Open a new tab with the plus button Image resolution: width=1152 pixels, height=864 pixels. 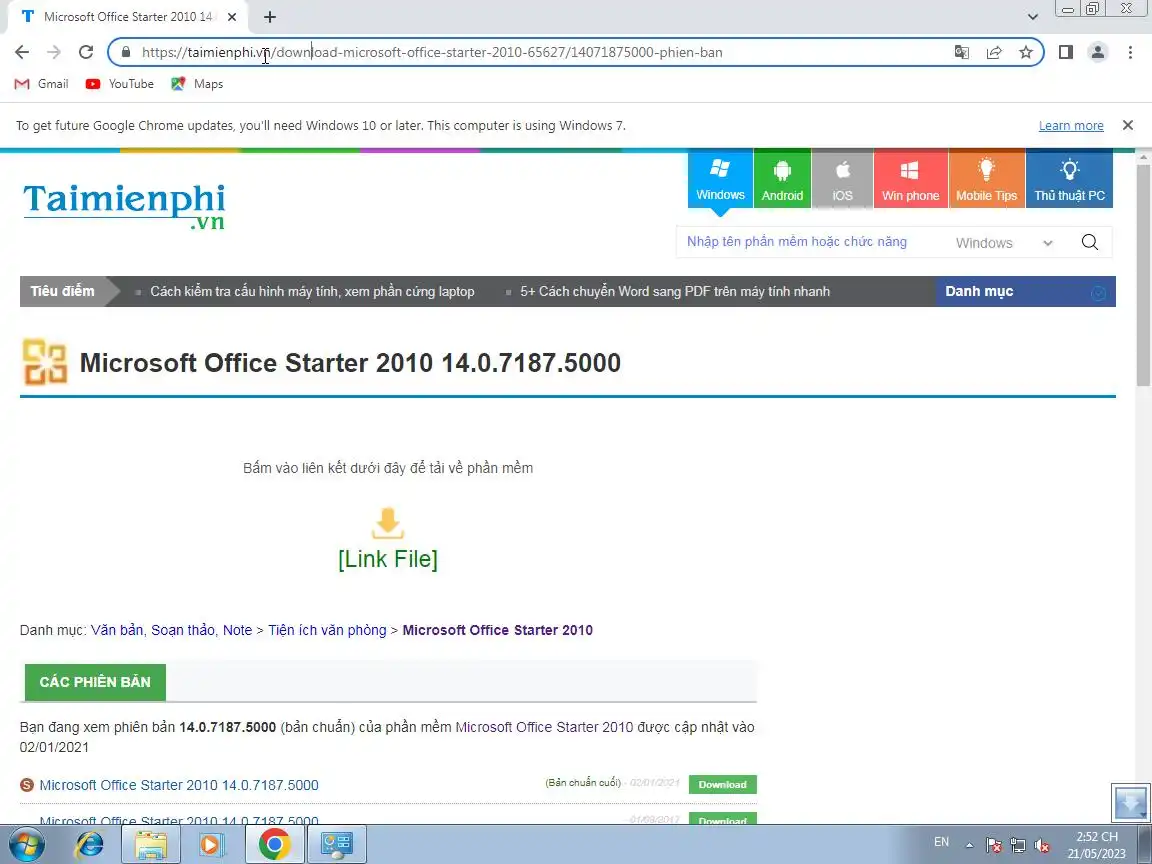[270, 16]
